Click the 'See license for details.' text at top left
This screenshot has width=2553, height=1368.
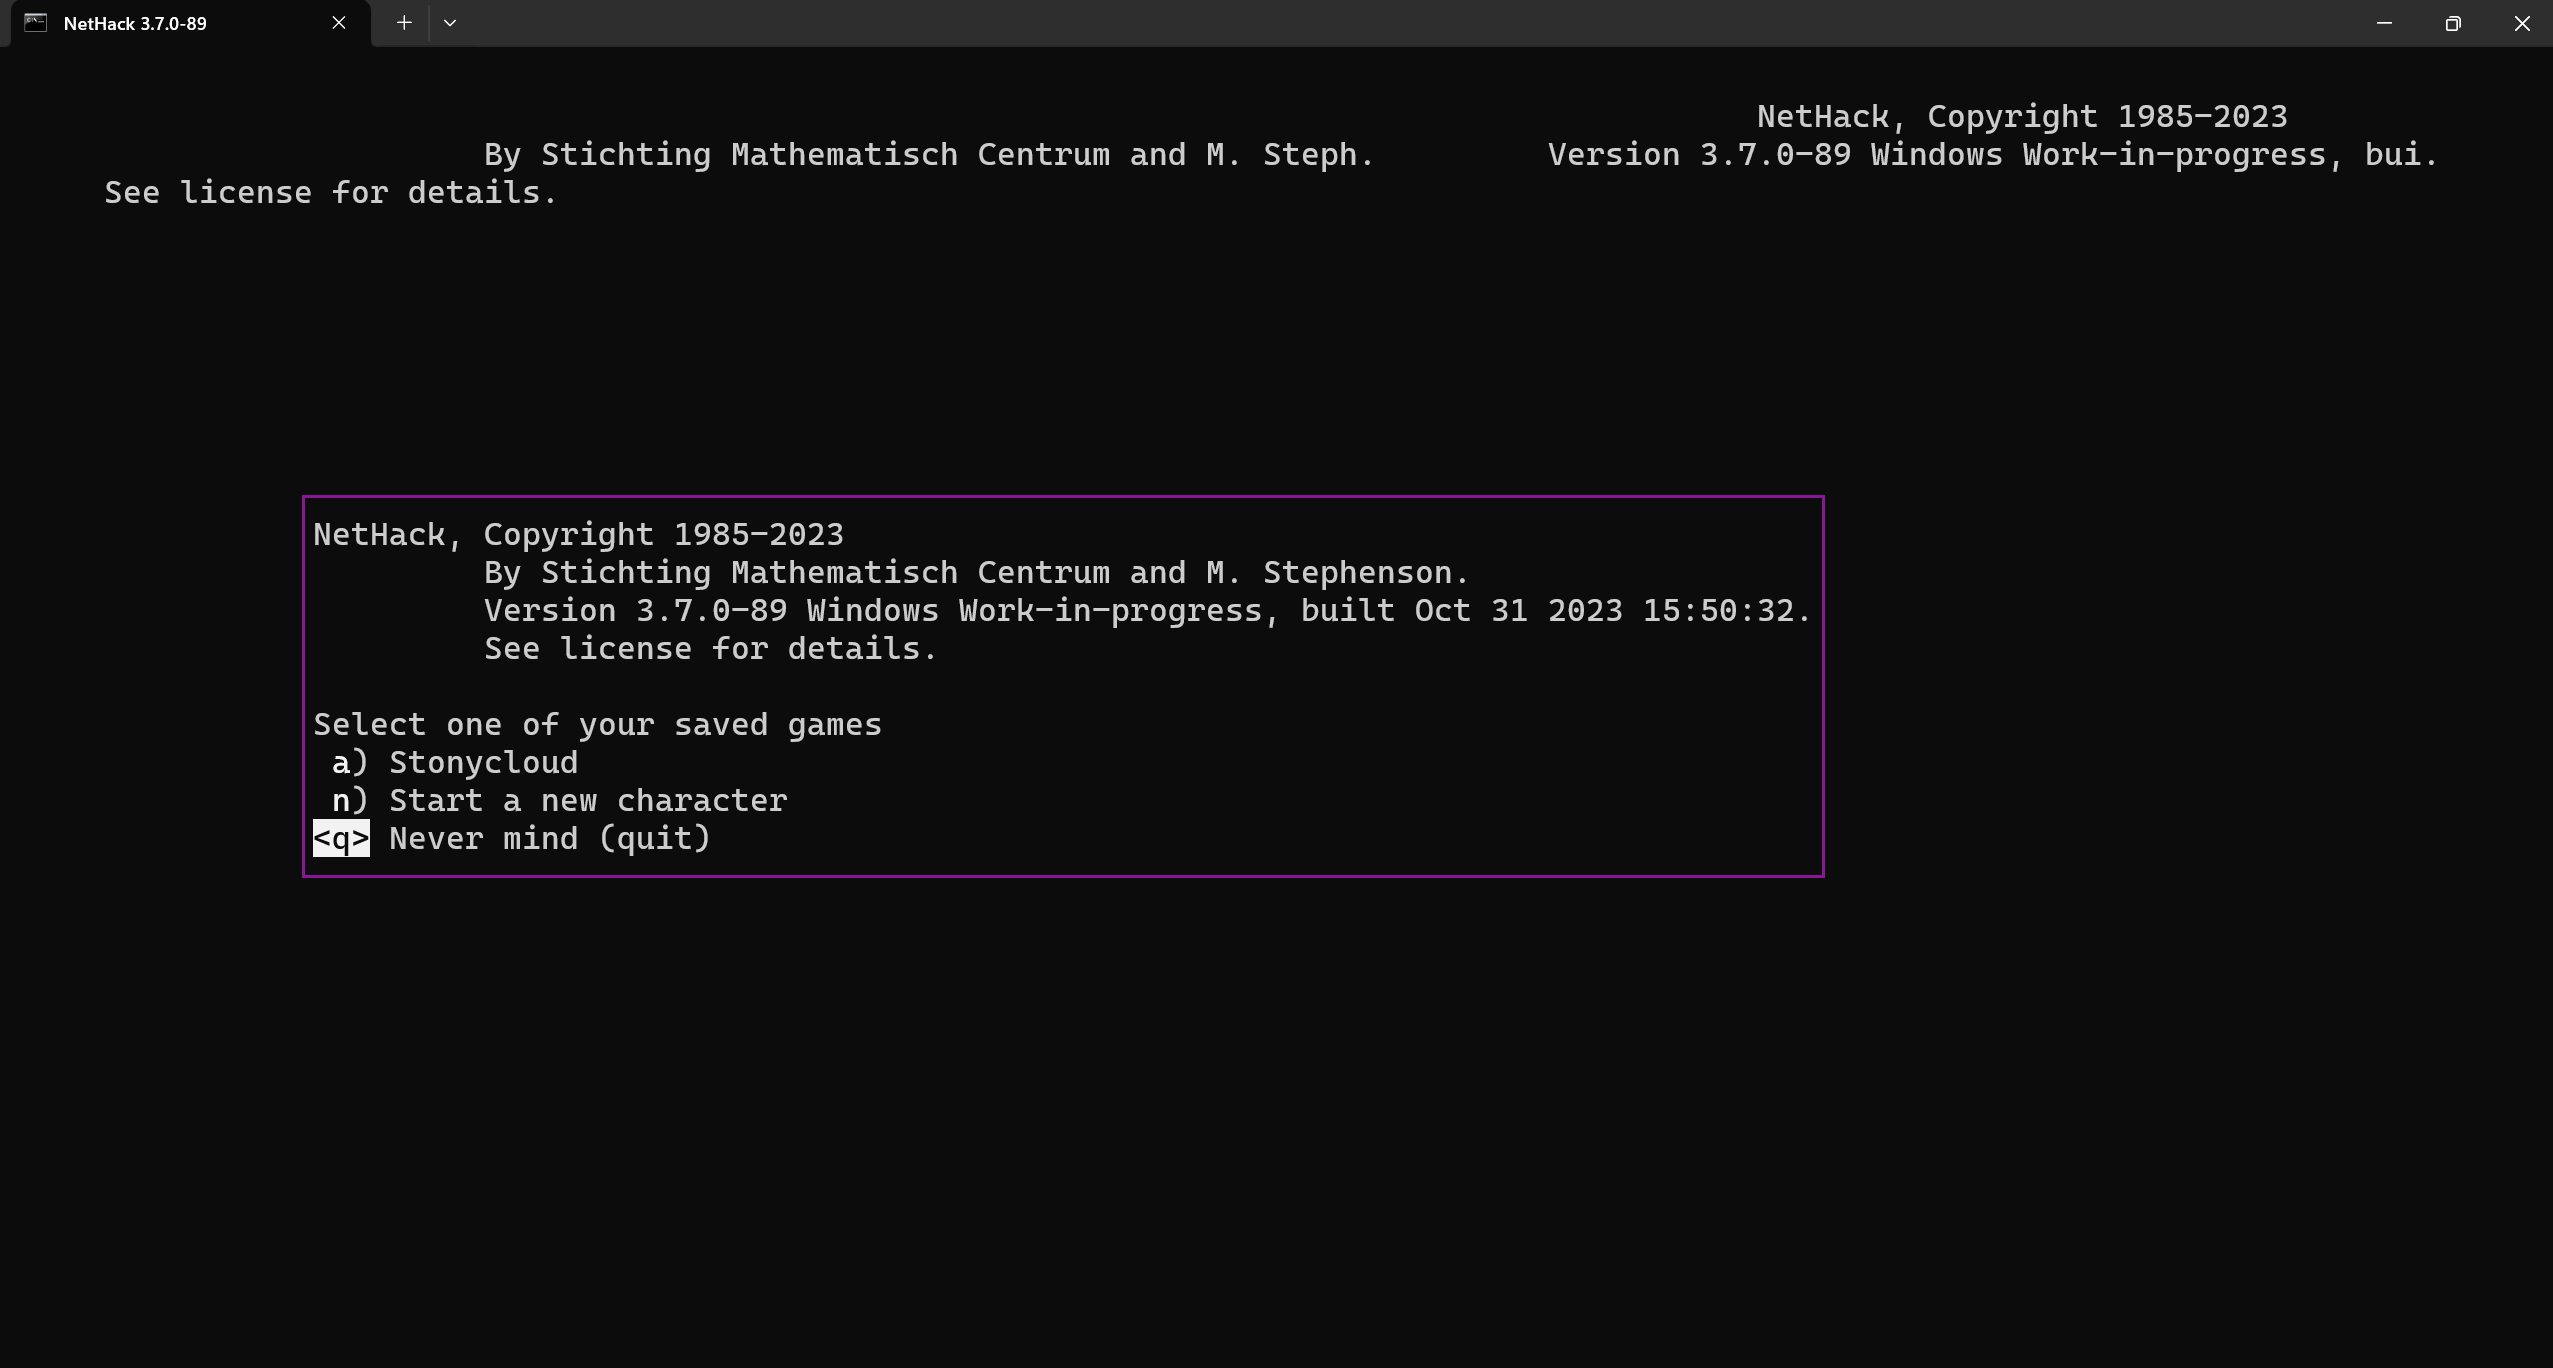[331, 193]
